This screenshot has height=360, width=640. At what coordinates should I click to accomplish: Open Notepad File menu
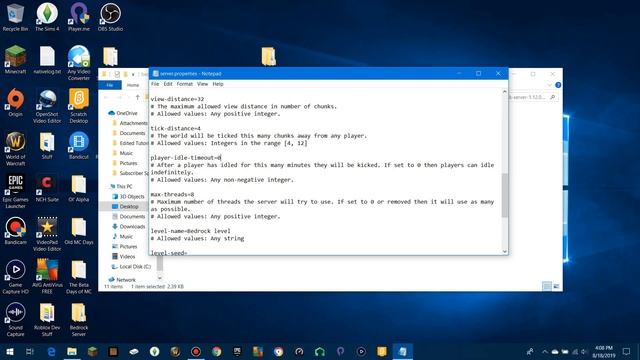tap(155, 84)
